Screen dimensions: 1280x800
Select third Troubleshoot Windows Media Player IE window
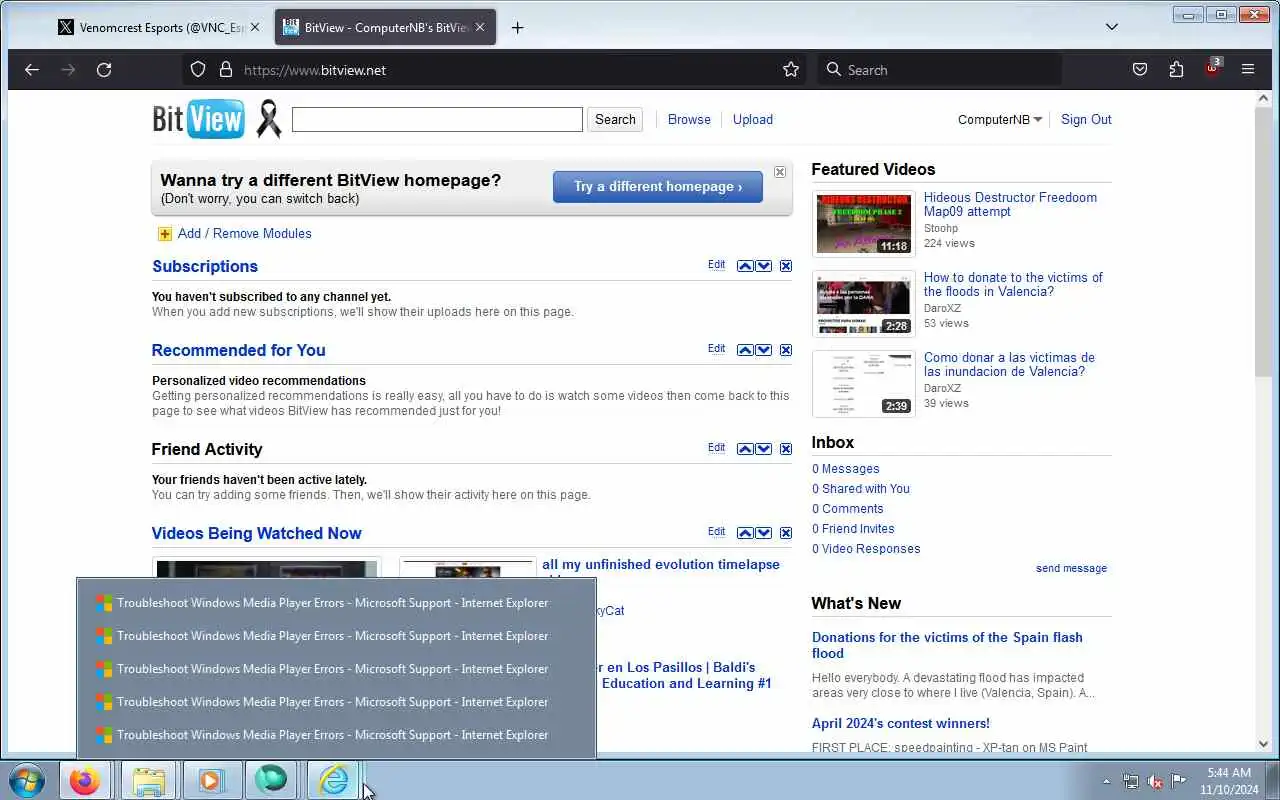click(x=336, y=669)
